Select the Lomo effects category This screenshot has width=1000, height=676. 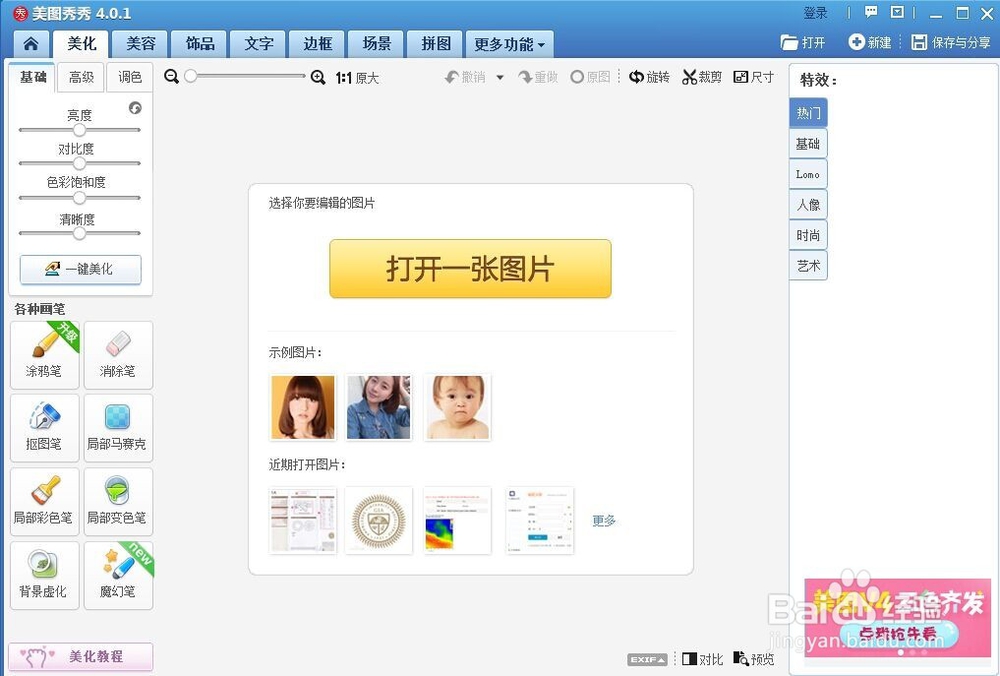point(808,174)
